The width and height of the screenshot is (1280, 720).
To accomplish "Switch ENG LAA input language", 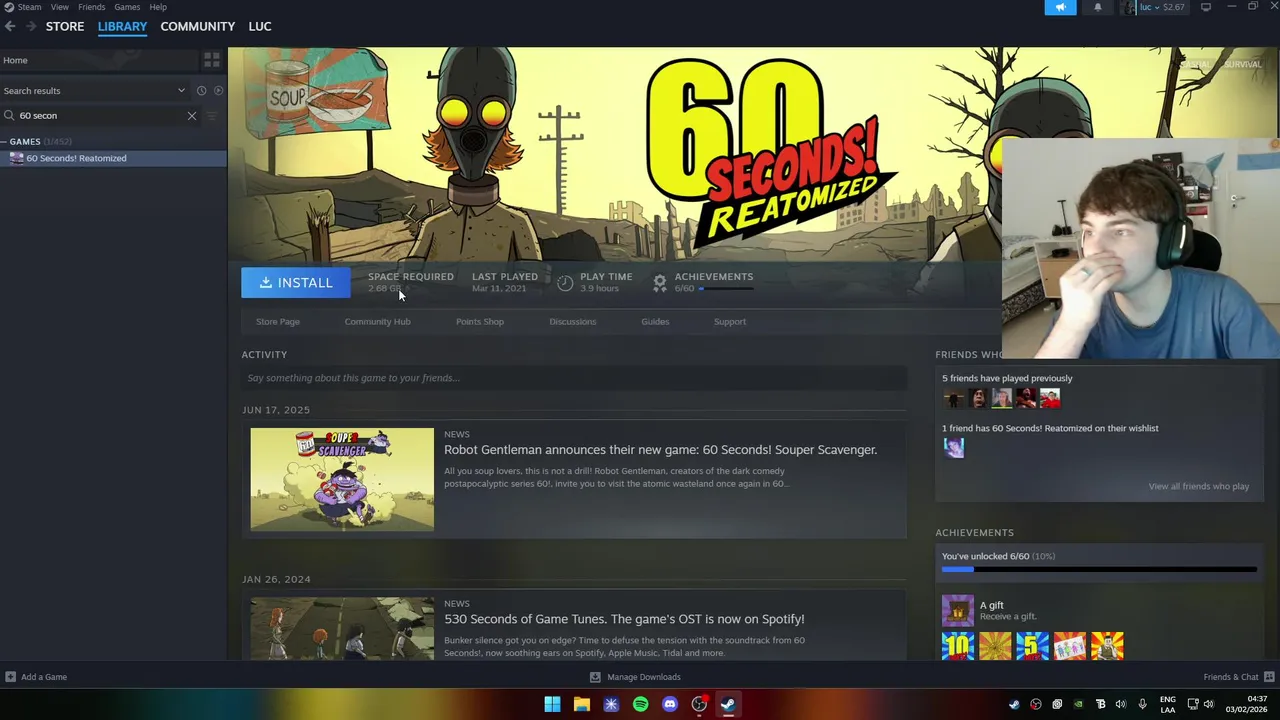I will [1168, 704].
